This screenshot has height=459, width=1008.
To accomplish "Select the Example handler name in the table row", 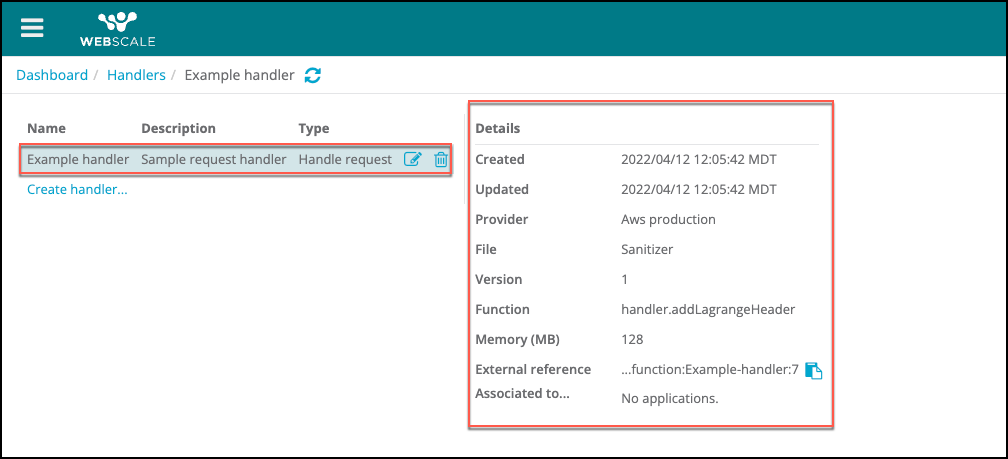I will coord(78,159).
